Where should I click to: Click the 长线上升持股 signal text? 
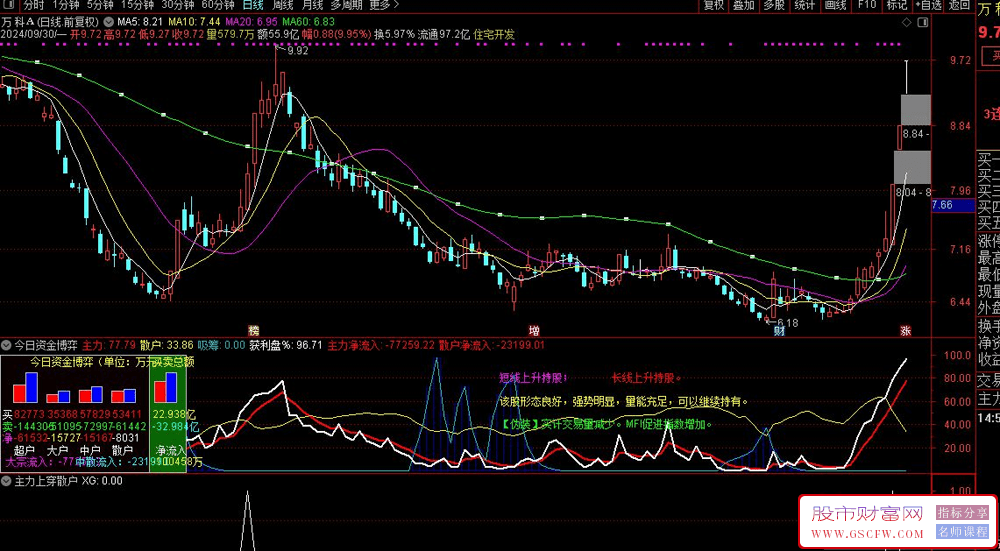click(x=646, y=377)
